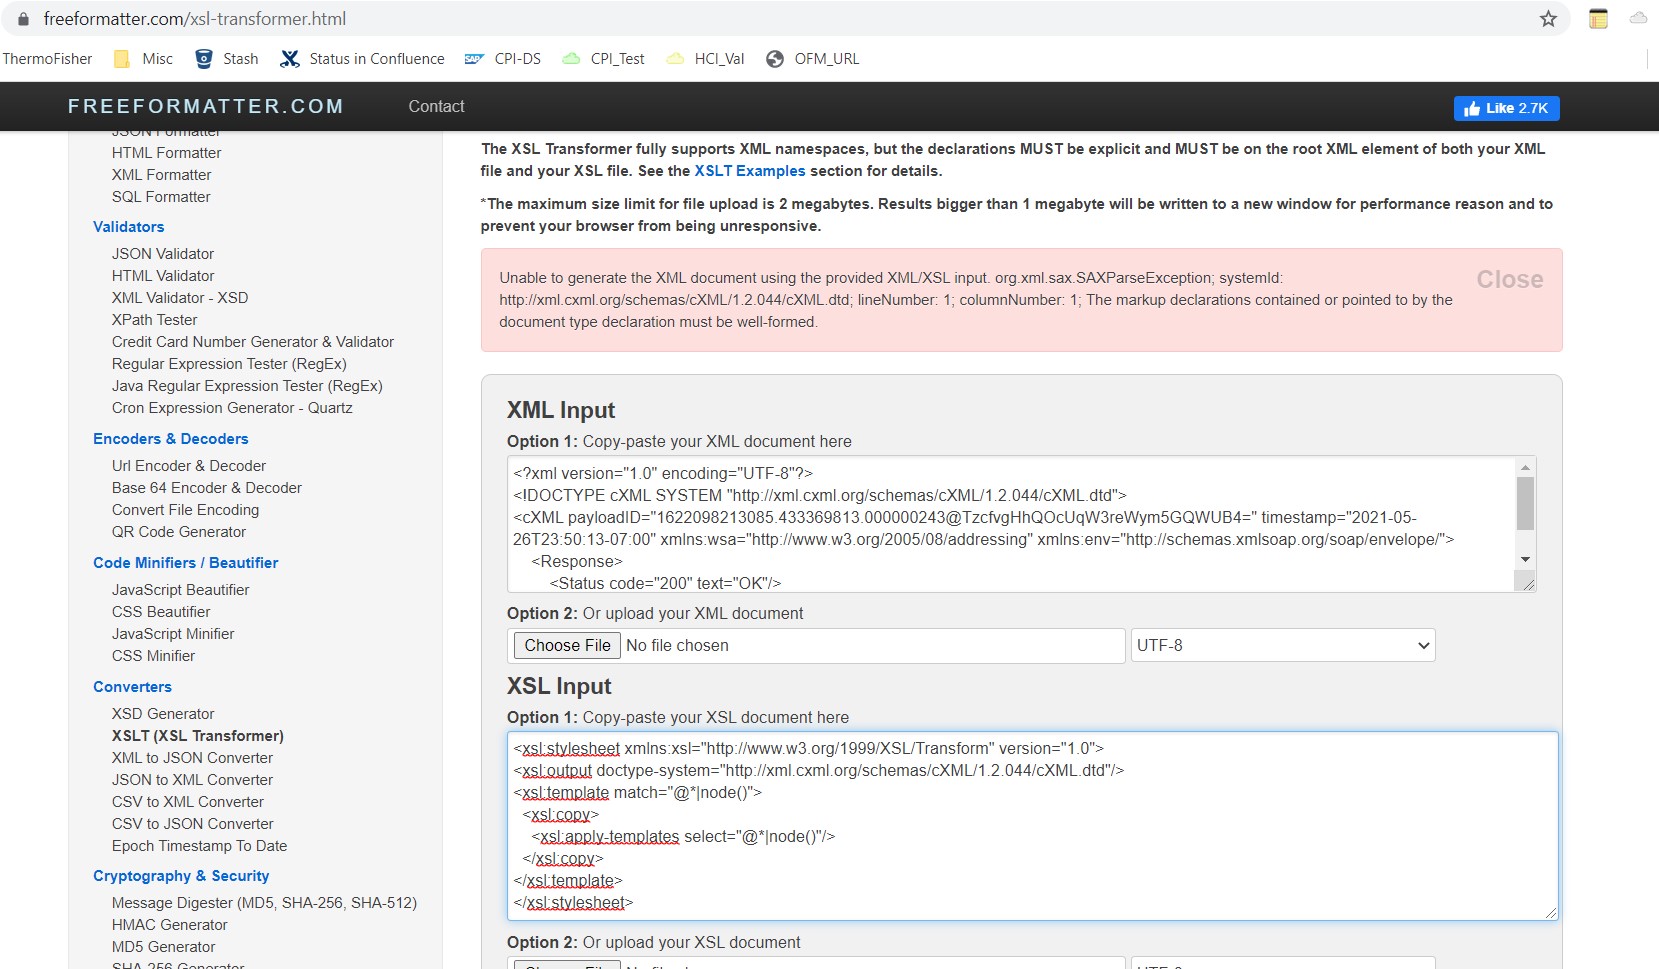Select XSLT (XSL Transformer) in sidebar
This screenshot has height=969, width=1659.
(198, 736)
